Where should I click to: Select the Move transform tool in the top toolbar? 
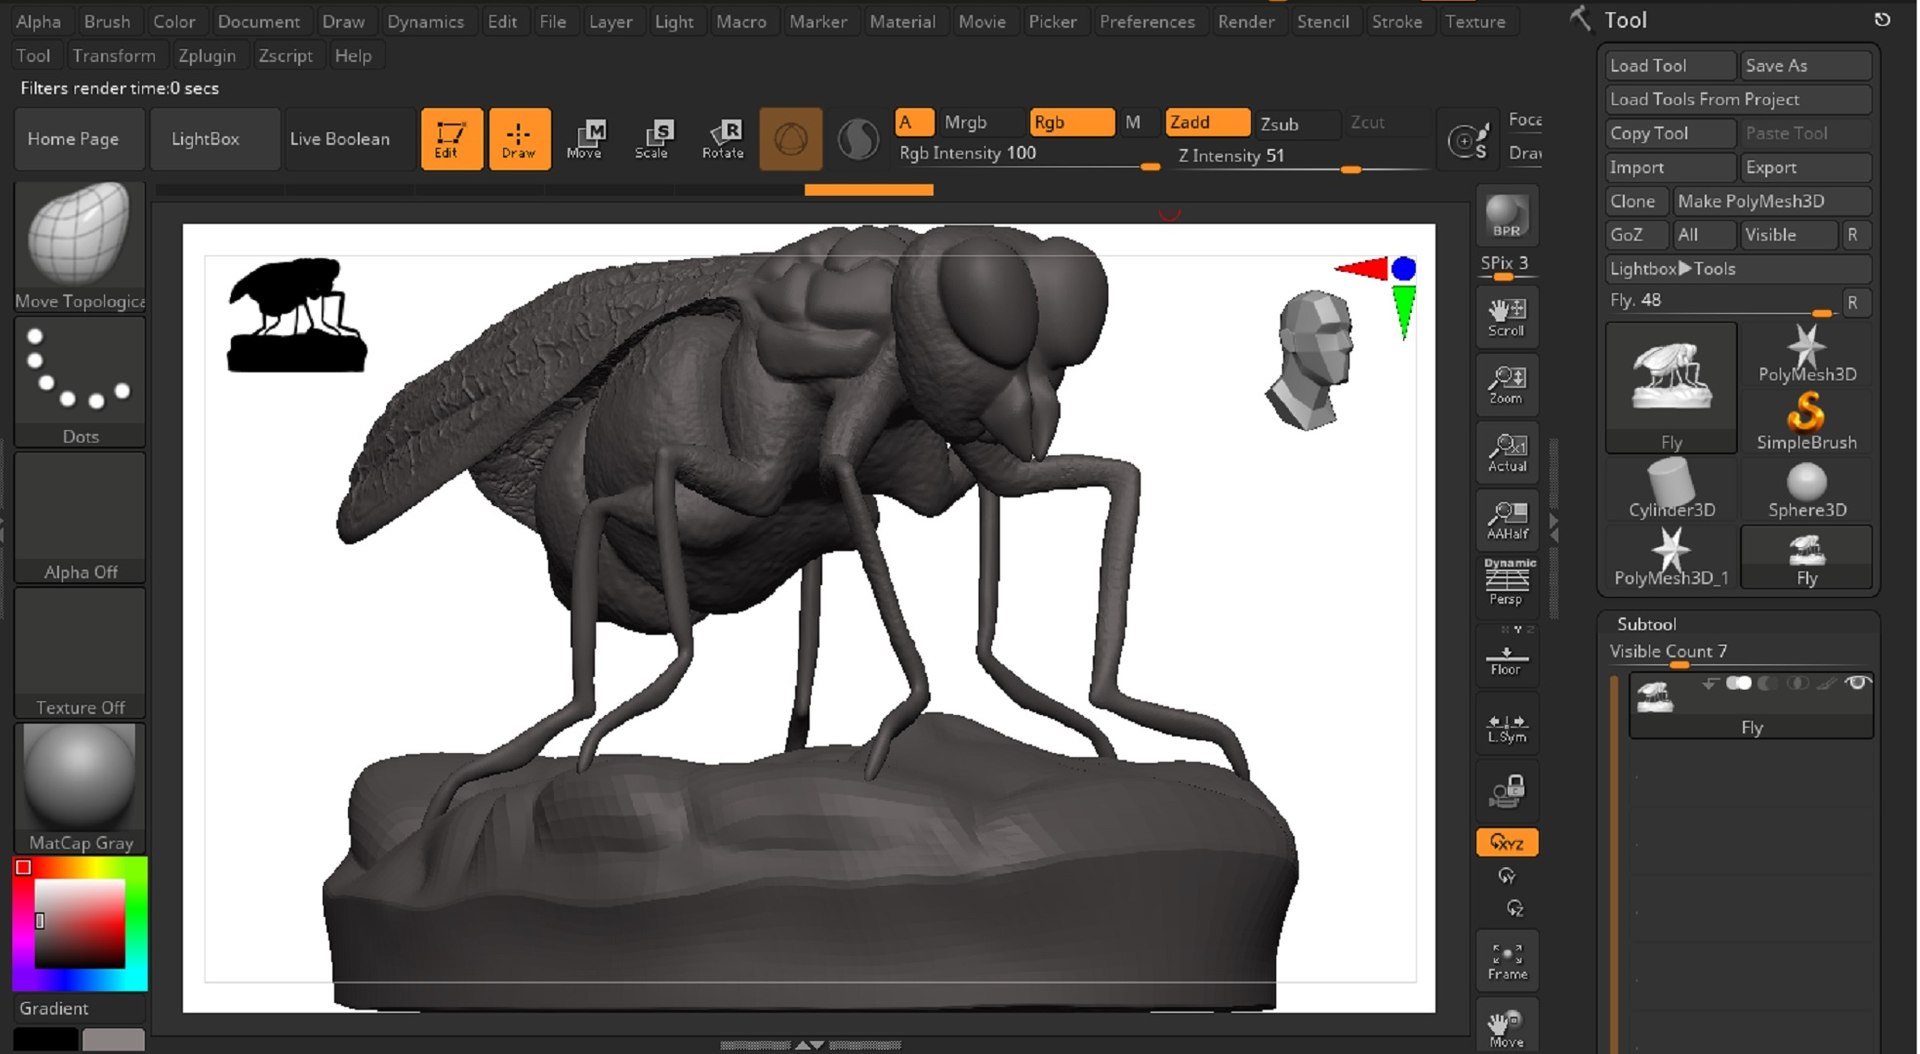click(x=584, y=139)
